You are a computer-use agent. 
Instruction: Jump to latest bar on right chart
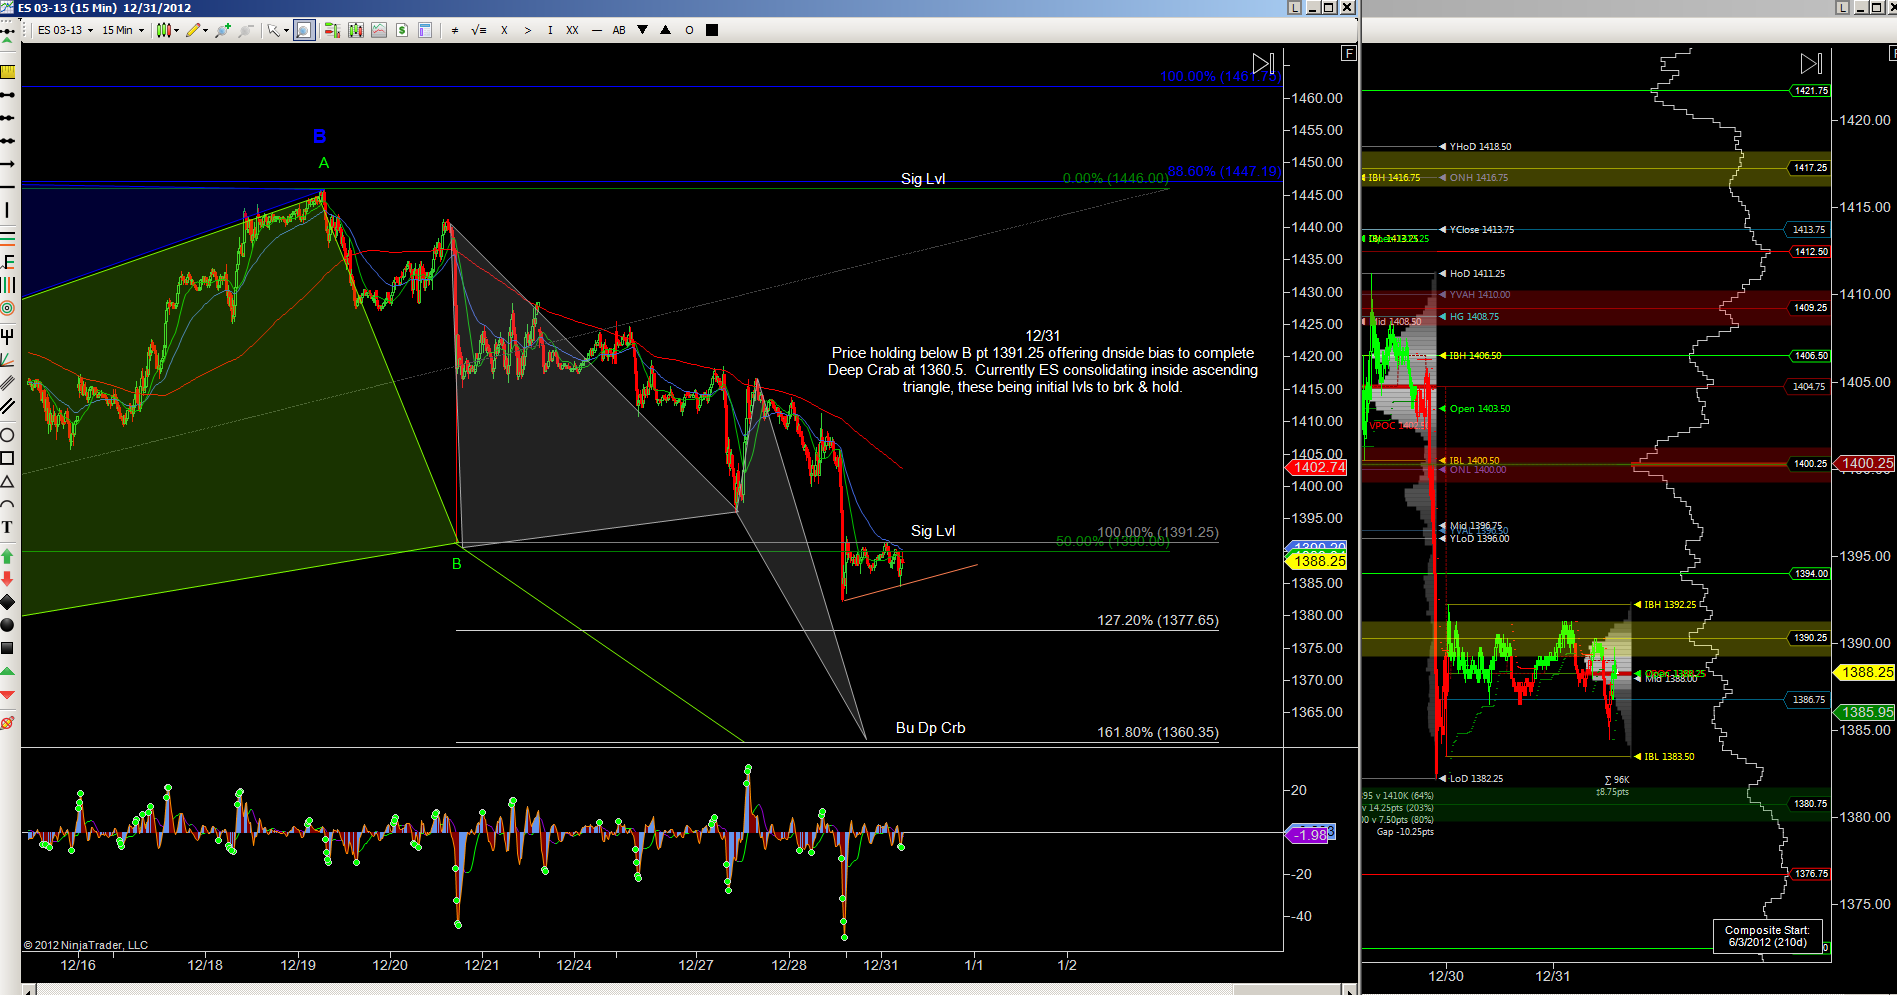click(1811, 64)
